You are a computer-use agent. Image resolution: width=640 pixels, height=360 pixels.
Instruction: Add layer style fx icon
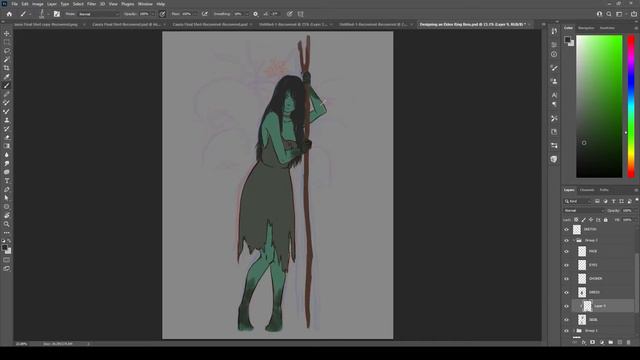(584, 342)
